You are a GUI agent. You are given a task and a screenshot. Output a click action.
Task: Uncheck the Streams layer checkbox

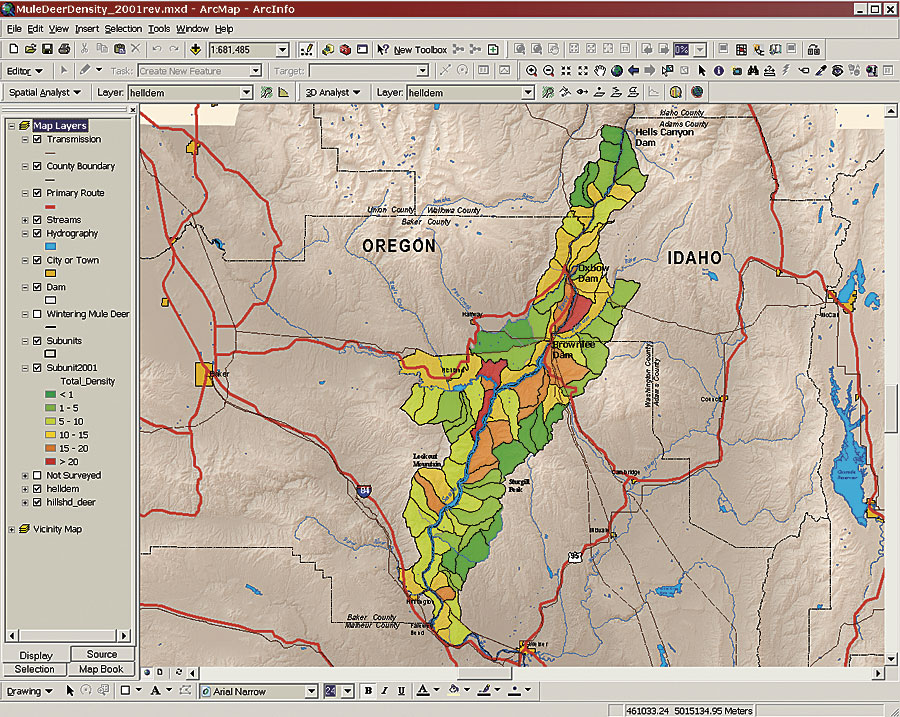point(37,220)
